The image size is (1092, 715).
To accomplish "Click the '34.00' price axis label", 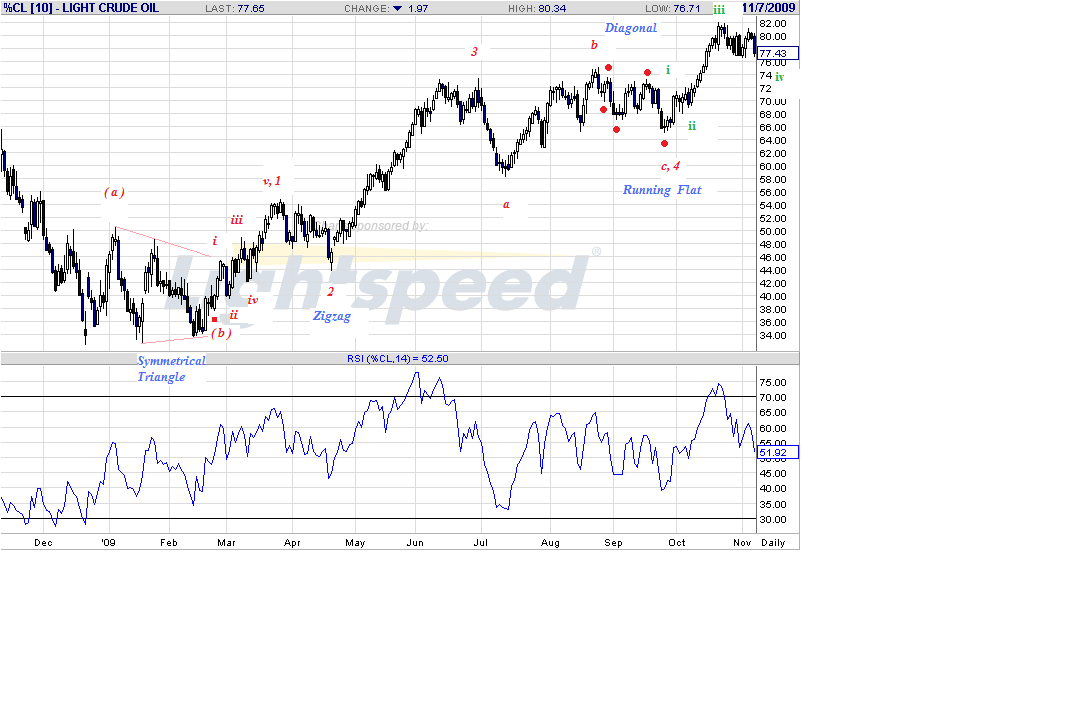I will pos(773,336).
